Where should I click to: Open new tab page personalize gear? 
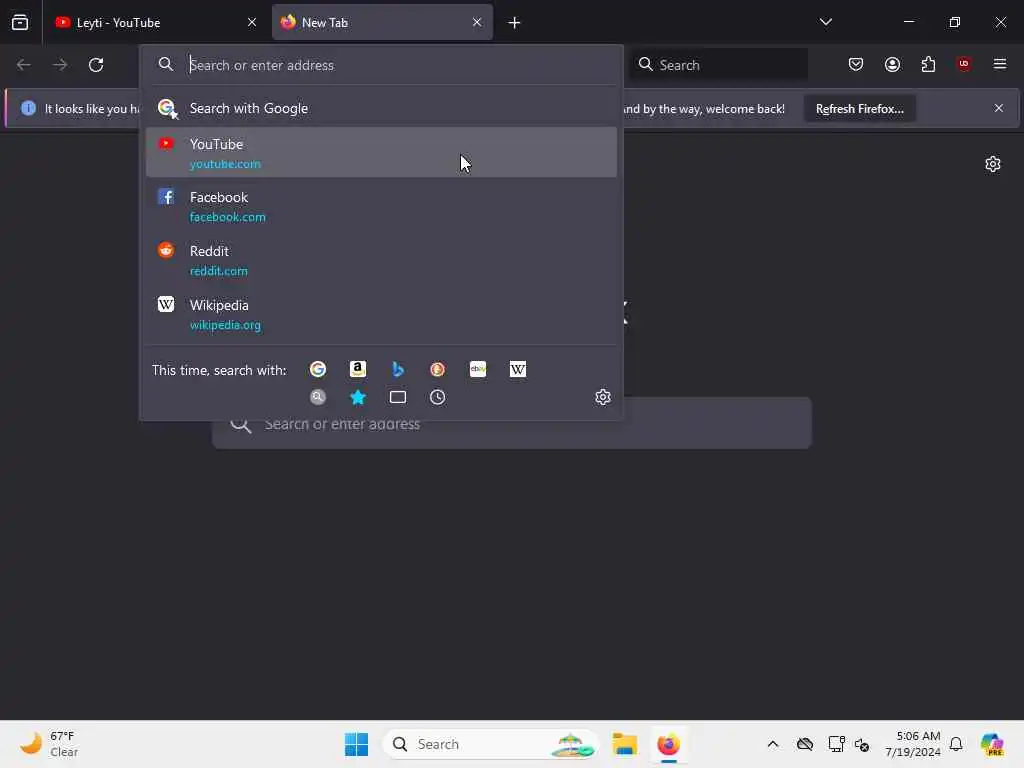(x=993, y=164)
